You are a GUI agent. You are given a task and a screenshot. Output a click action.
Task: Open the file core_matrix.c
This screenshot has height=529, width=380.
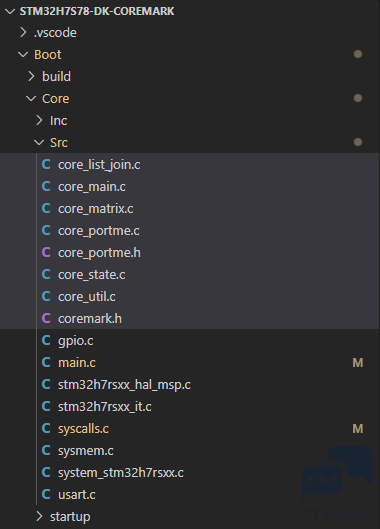click(96, 209)
